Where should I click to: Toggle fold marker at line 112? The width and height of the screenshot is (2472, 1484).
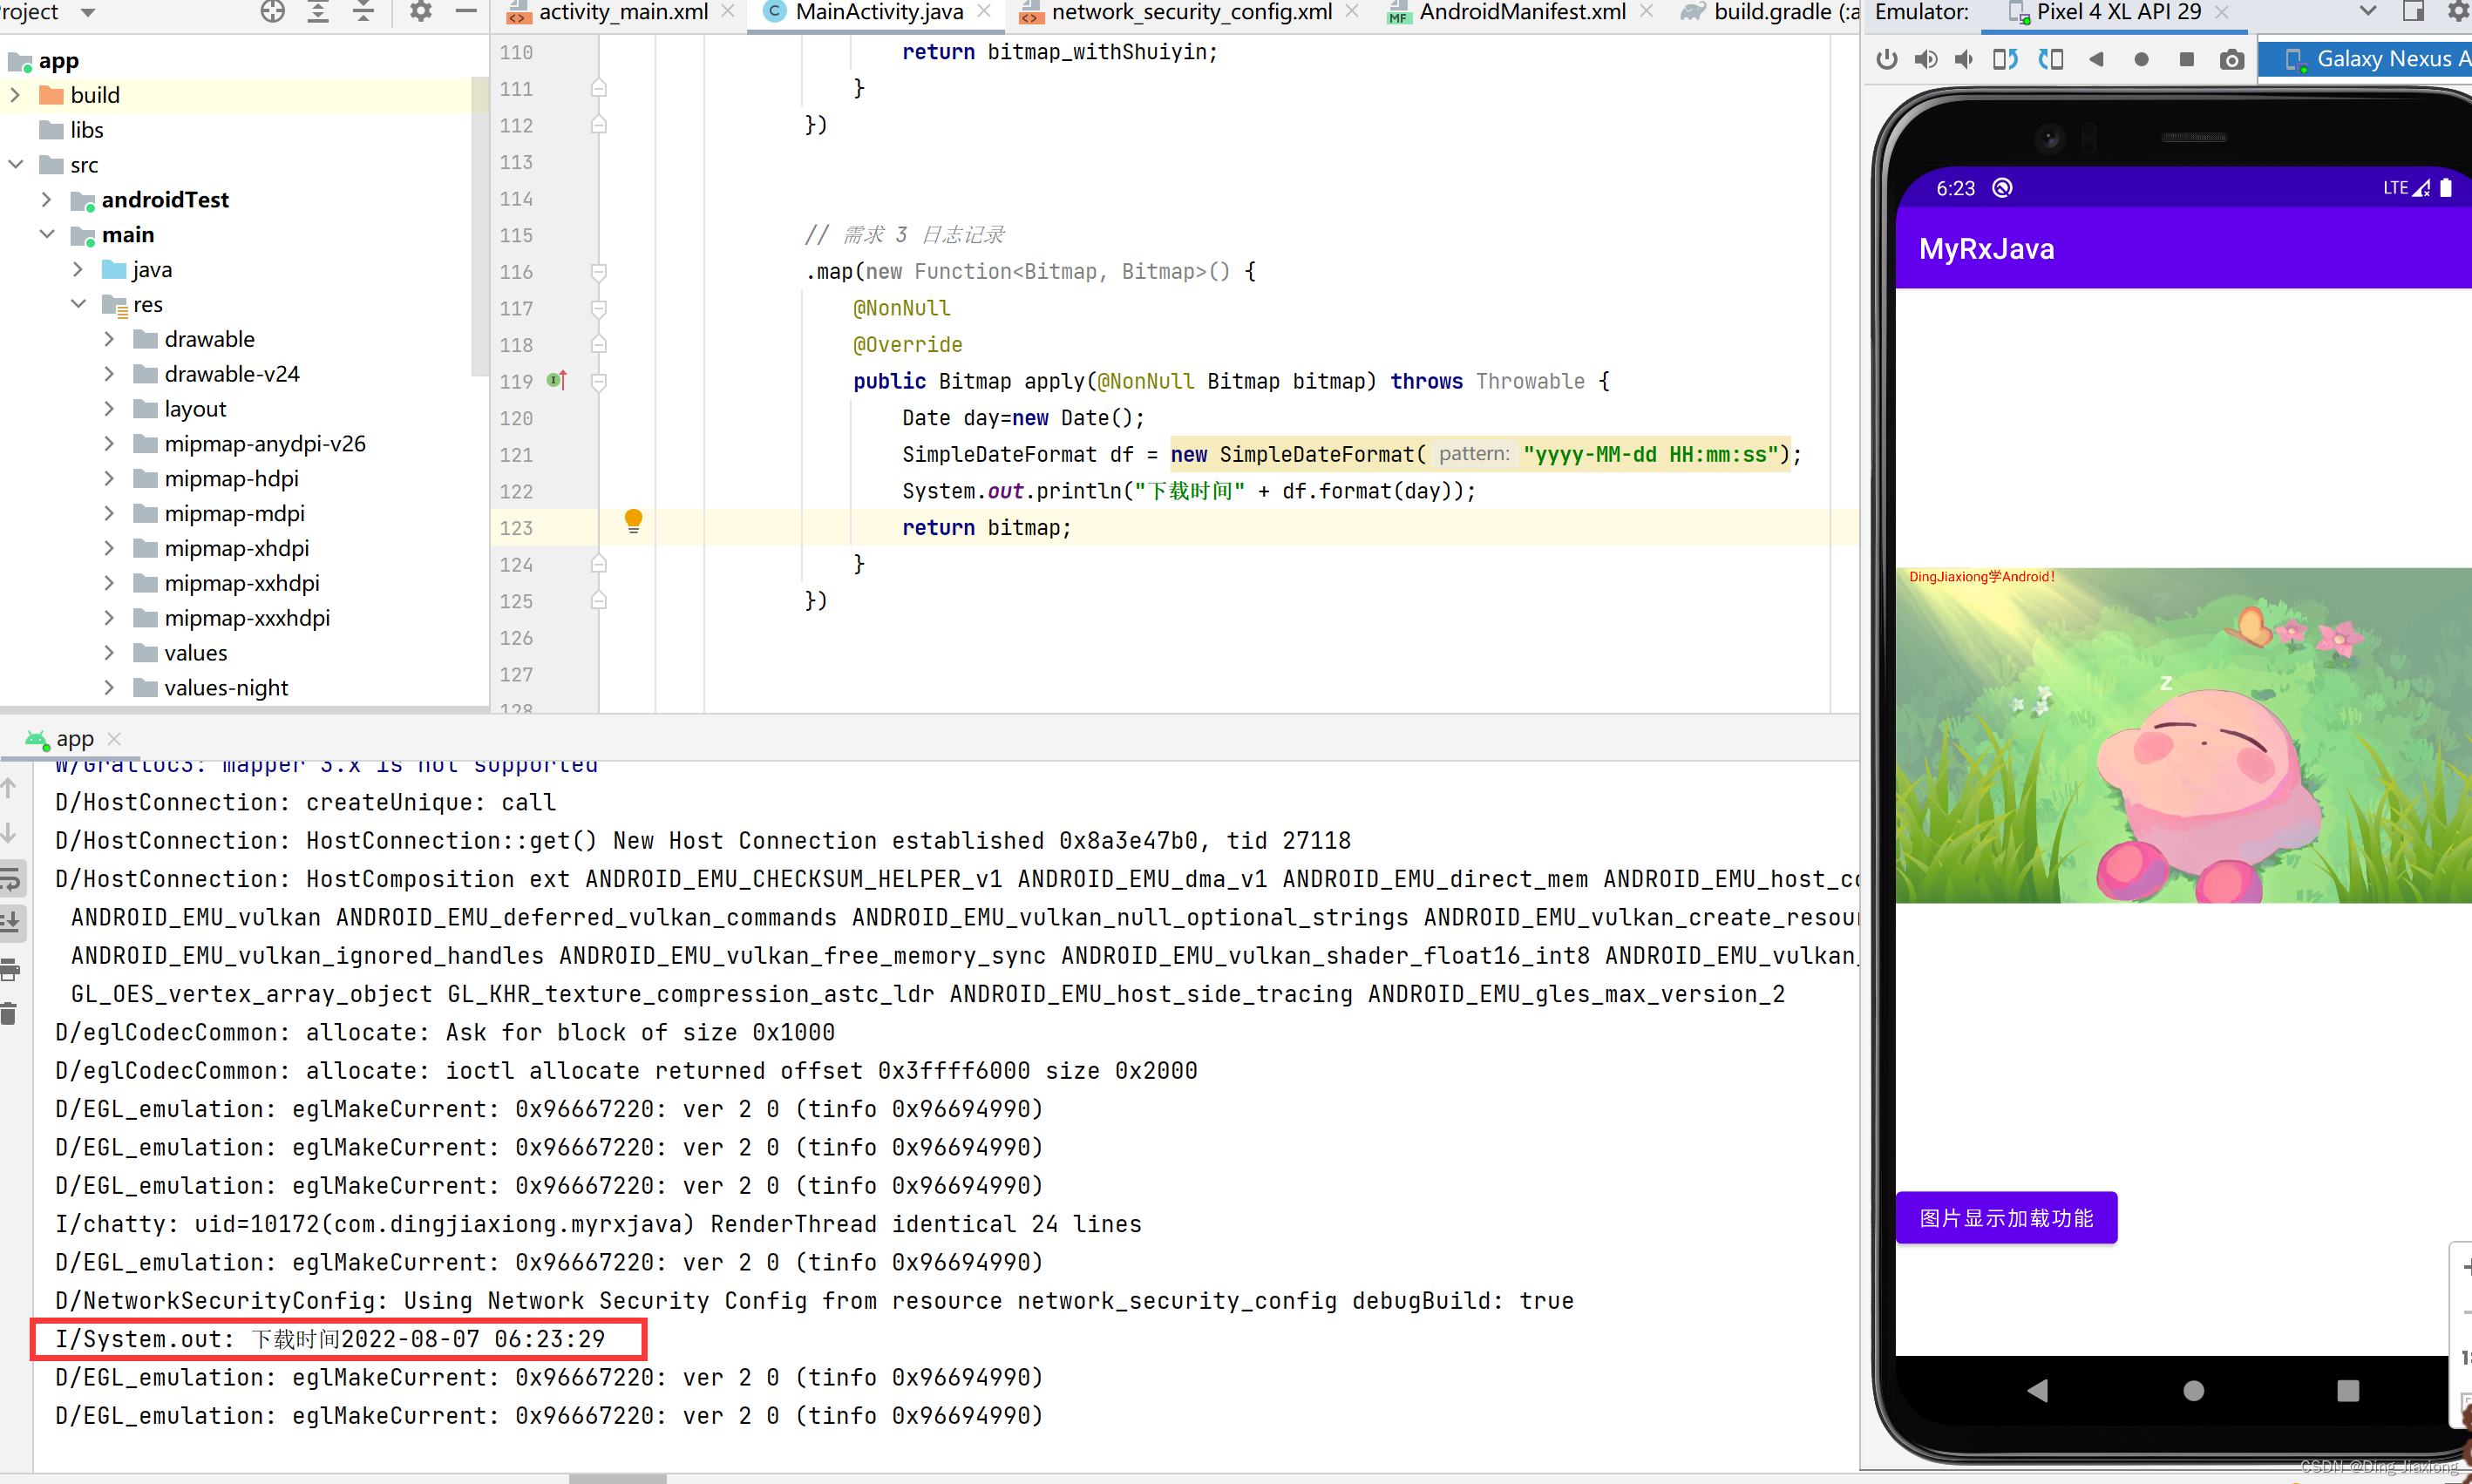pos(599,125)
